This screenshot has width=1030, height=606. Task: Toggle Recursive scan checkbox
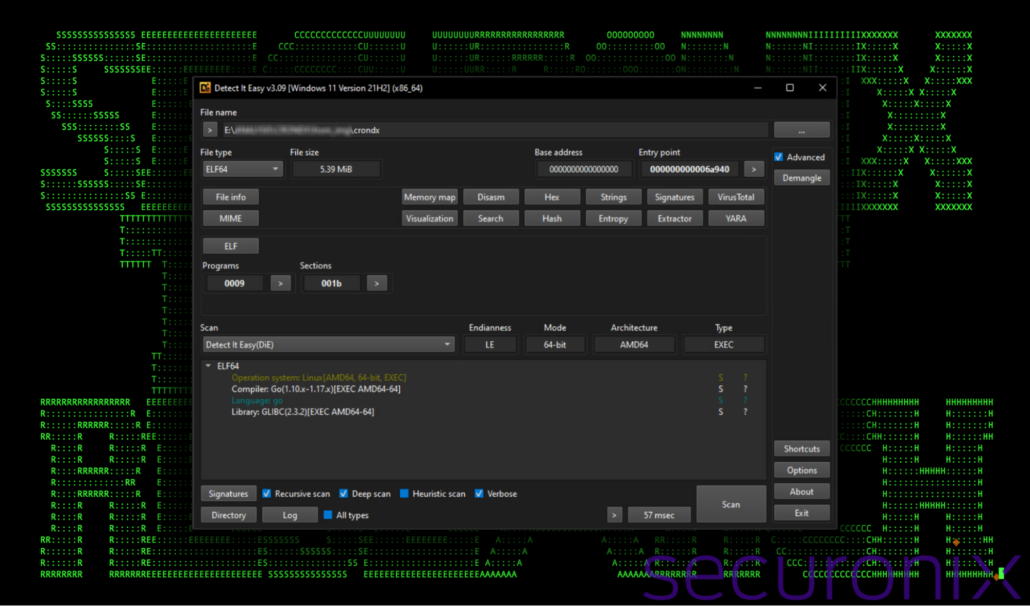266,494
